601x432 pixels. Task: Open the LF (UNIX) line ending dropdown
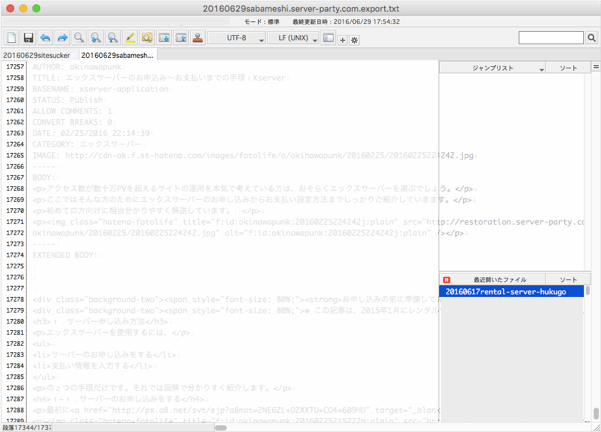[x=293, y=38]
